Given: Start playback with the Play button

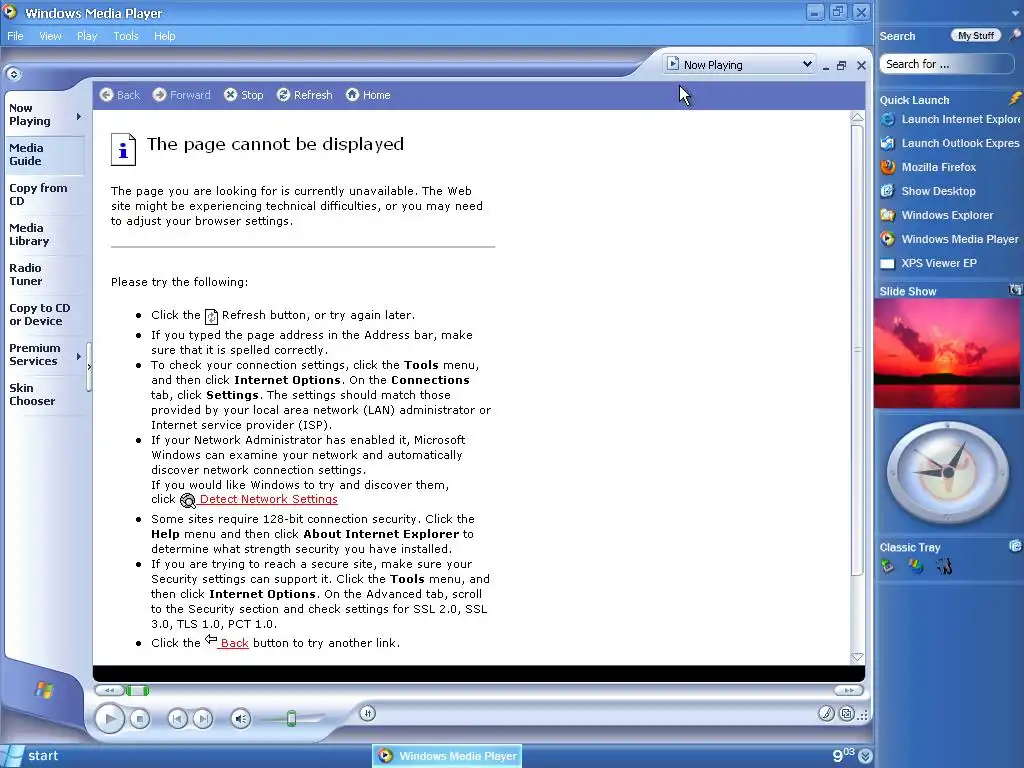Looking at the screenshot, I should pyautogui.click(x=110, y=719).
